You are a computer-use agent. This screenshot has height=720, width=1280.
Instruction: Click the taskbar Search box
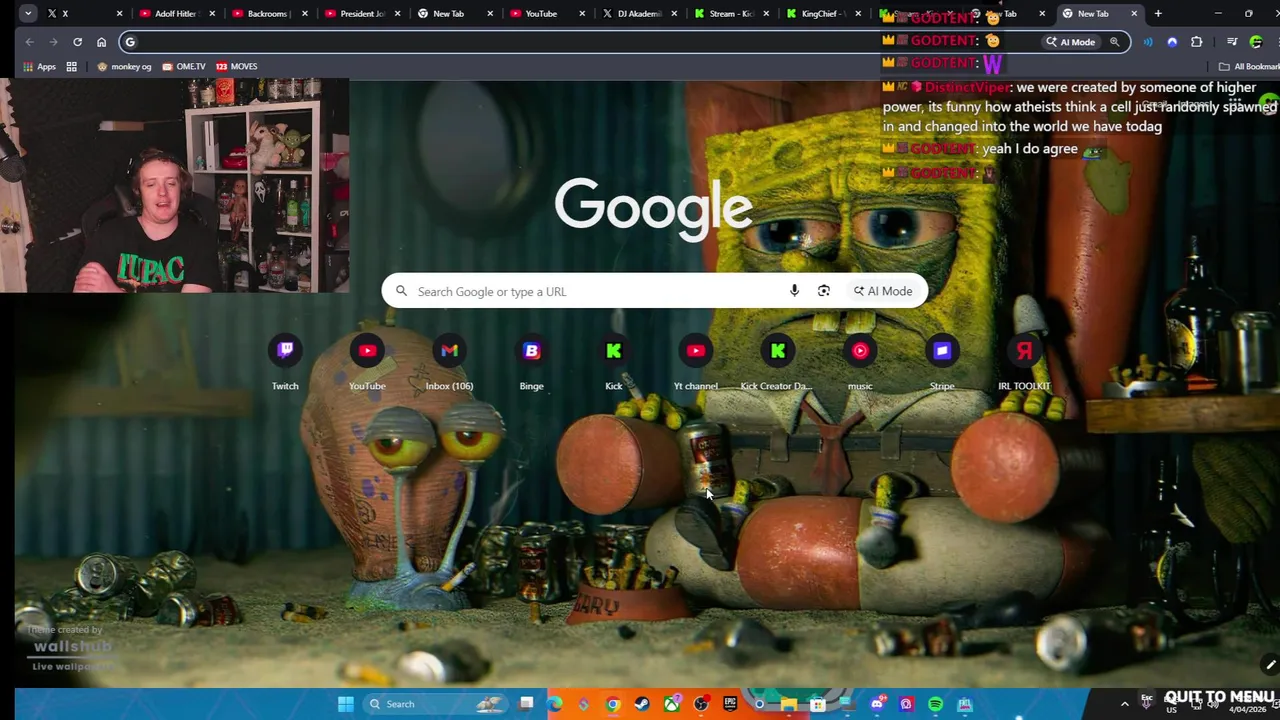[x=435, y=704]
